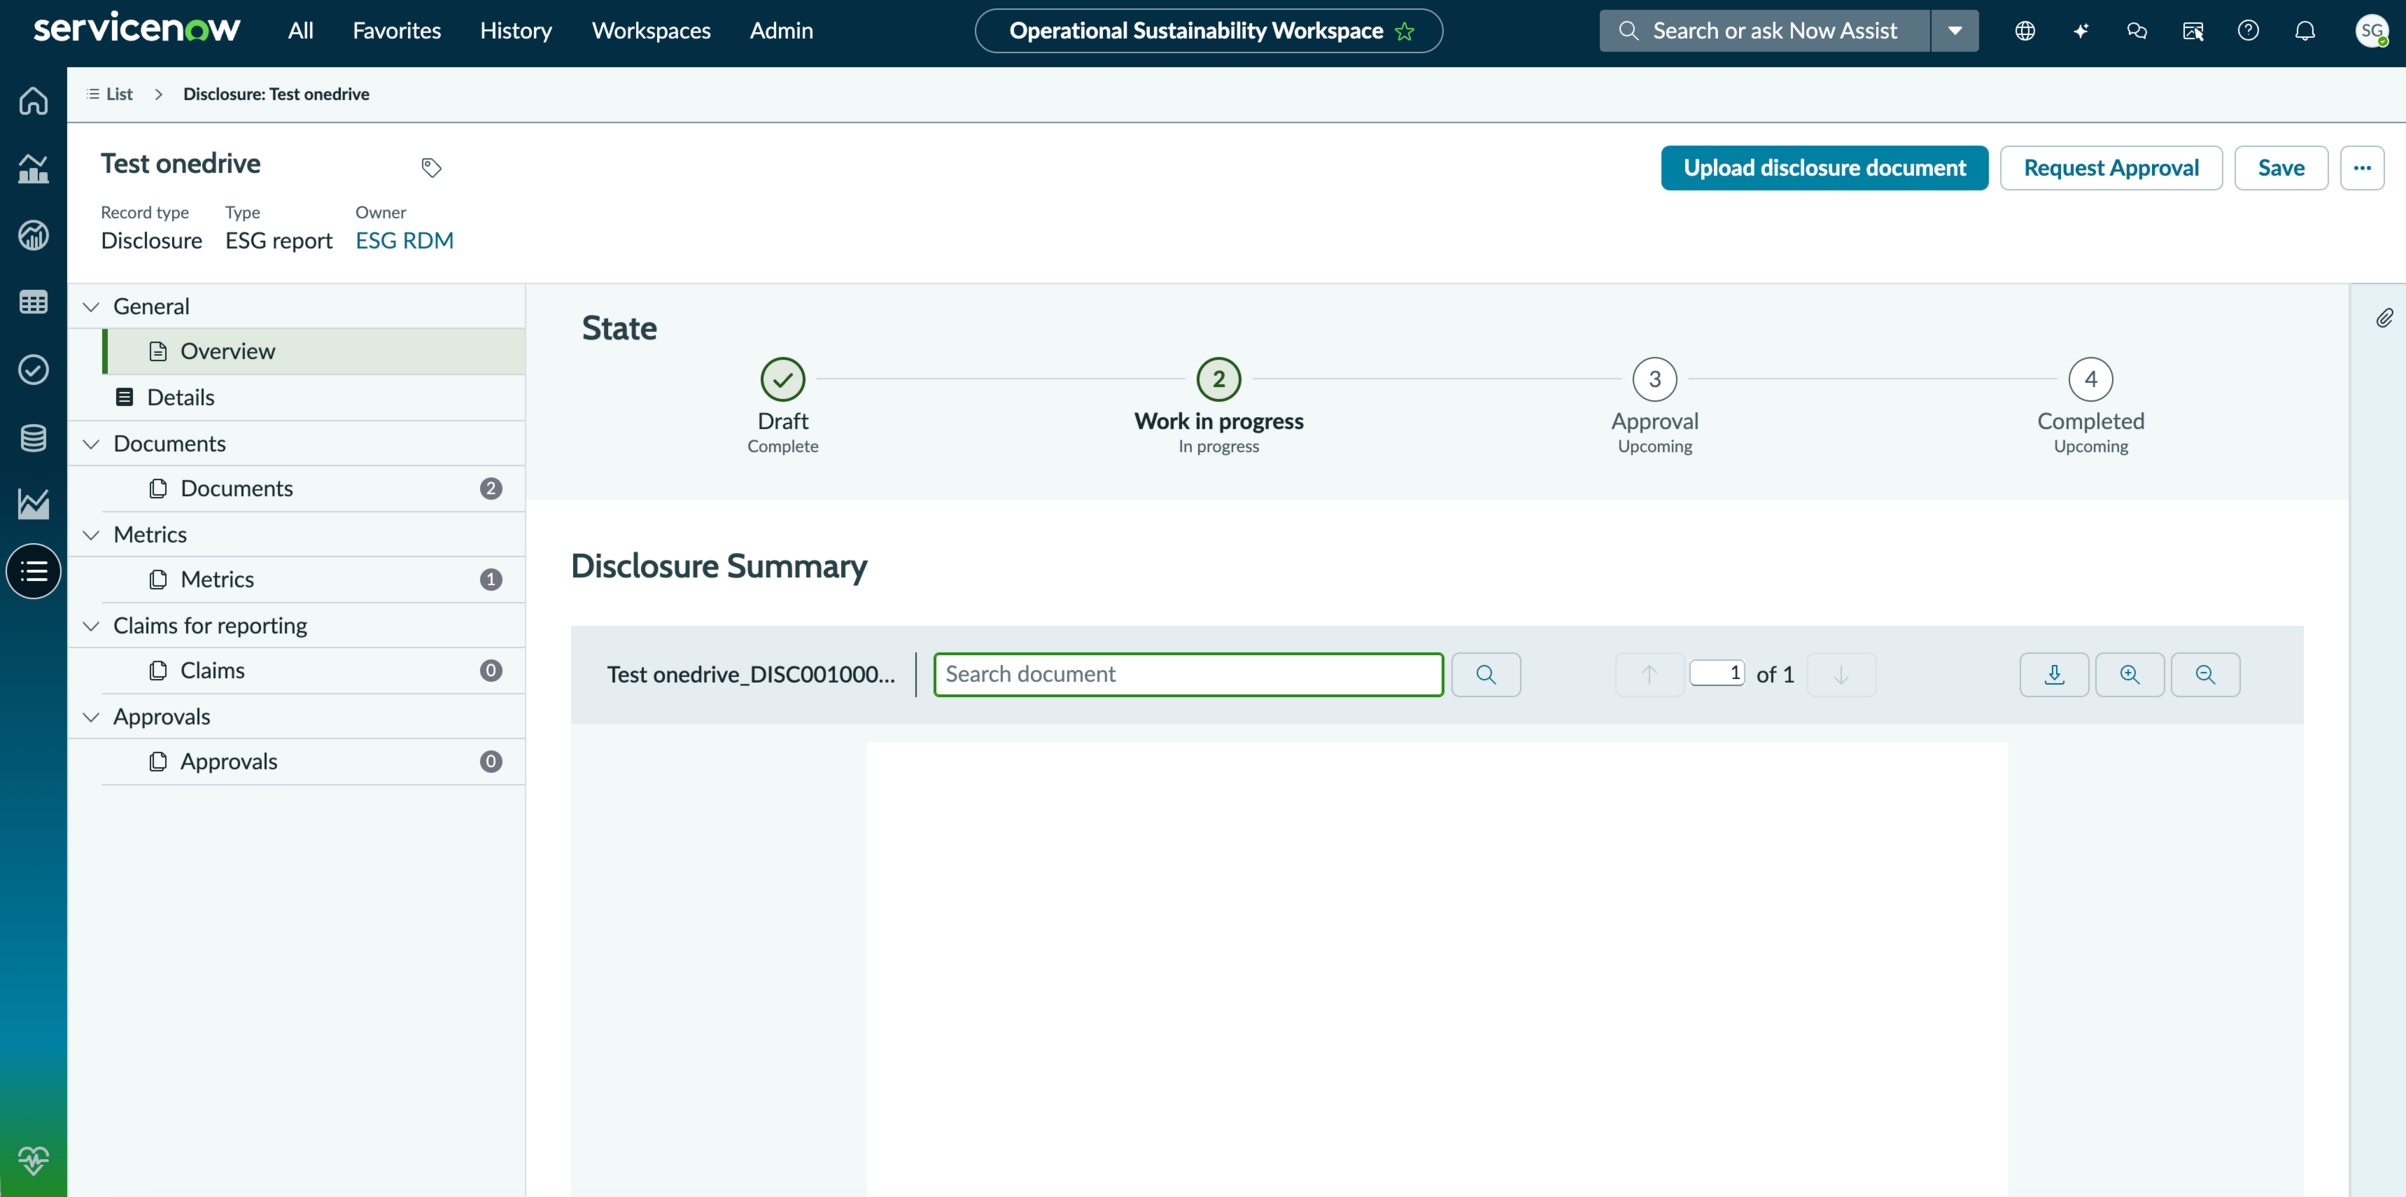Open the chat conversations icon

pos(2137,31)
